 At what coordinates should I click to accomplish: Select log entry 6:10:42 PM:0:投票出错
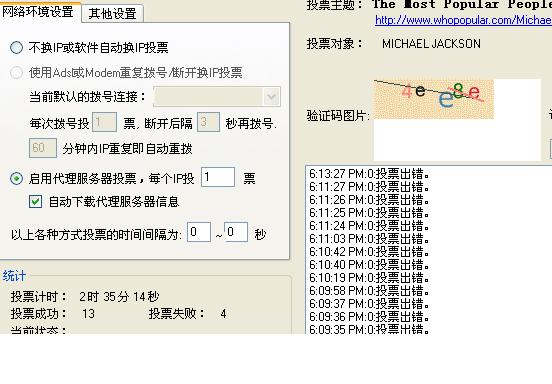pyautogui.click(x=369, y=252)
